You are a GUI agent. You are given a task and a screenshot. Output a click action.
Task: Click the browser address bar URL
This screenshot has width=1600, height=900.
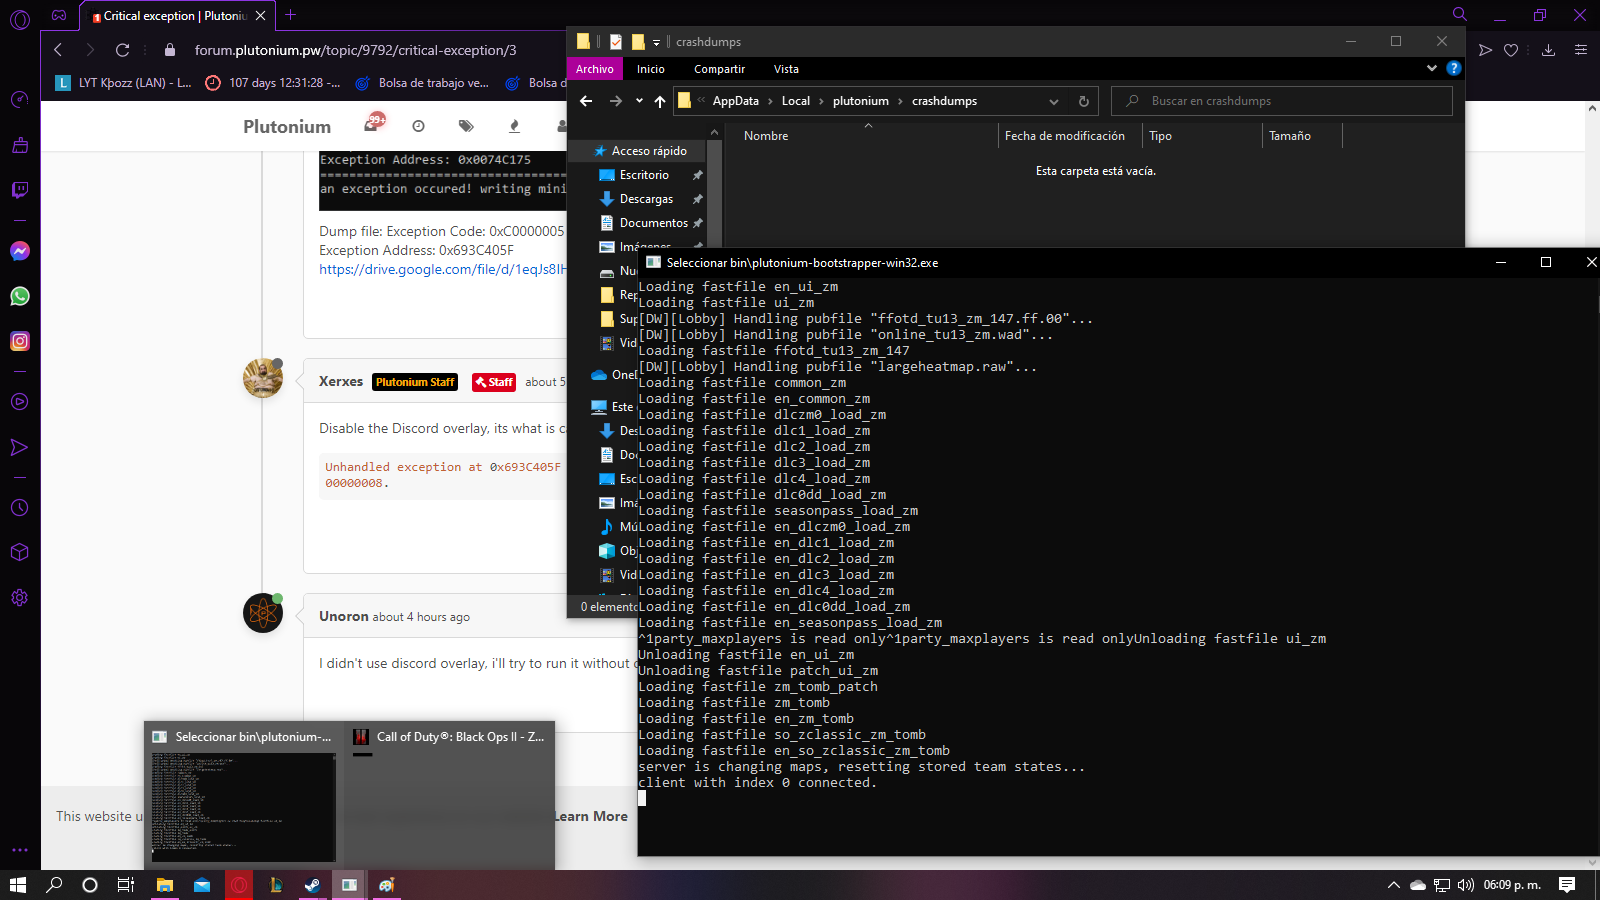point(355,50)
